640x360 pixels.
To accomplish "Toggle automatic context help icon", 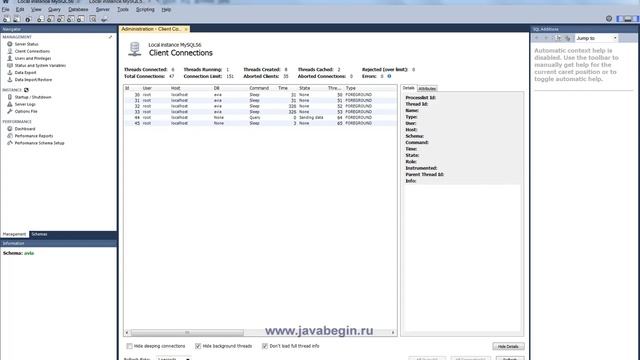I will pyautogui.click(x=567, y=38).
